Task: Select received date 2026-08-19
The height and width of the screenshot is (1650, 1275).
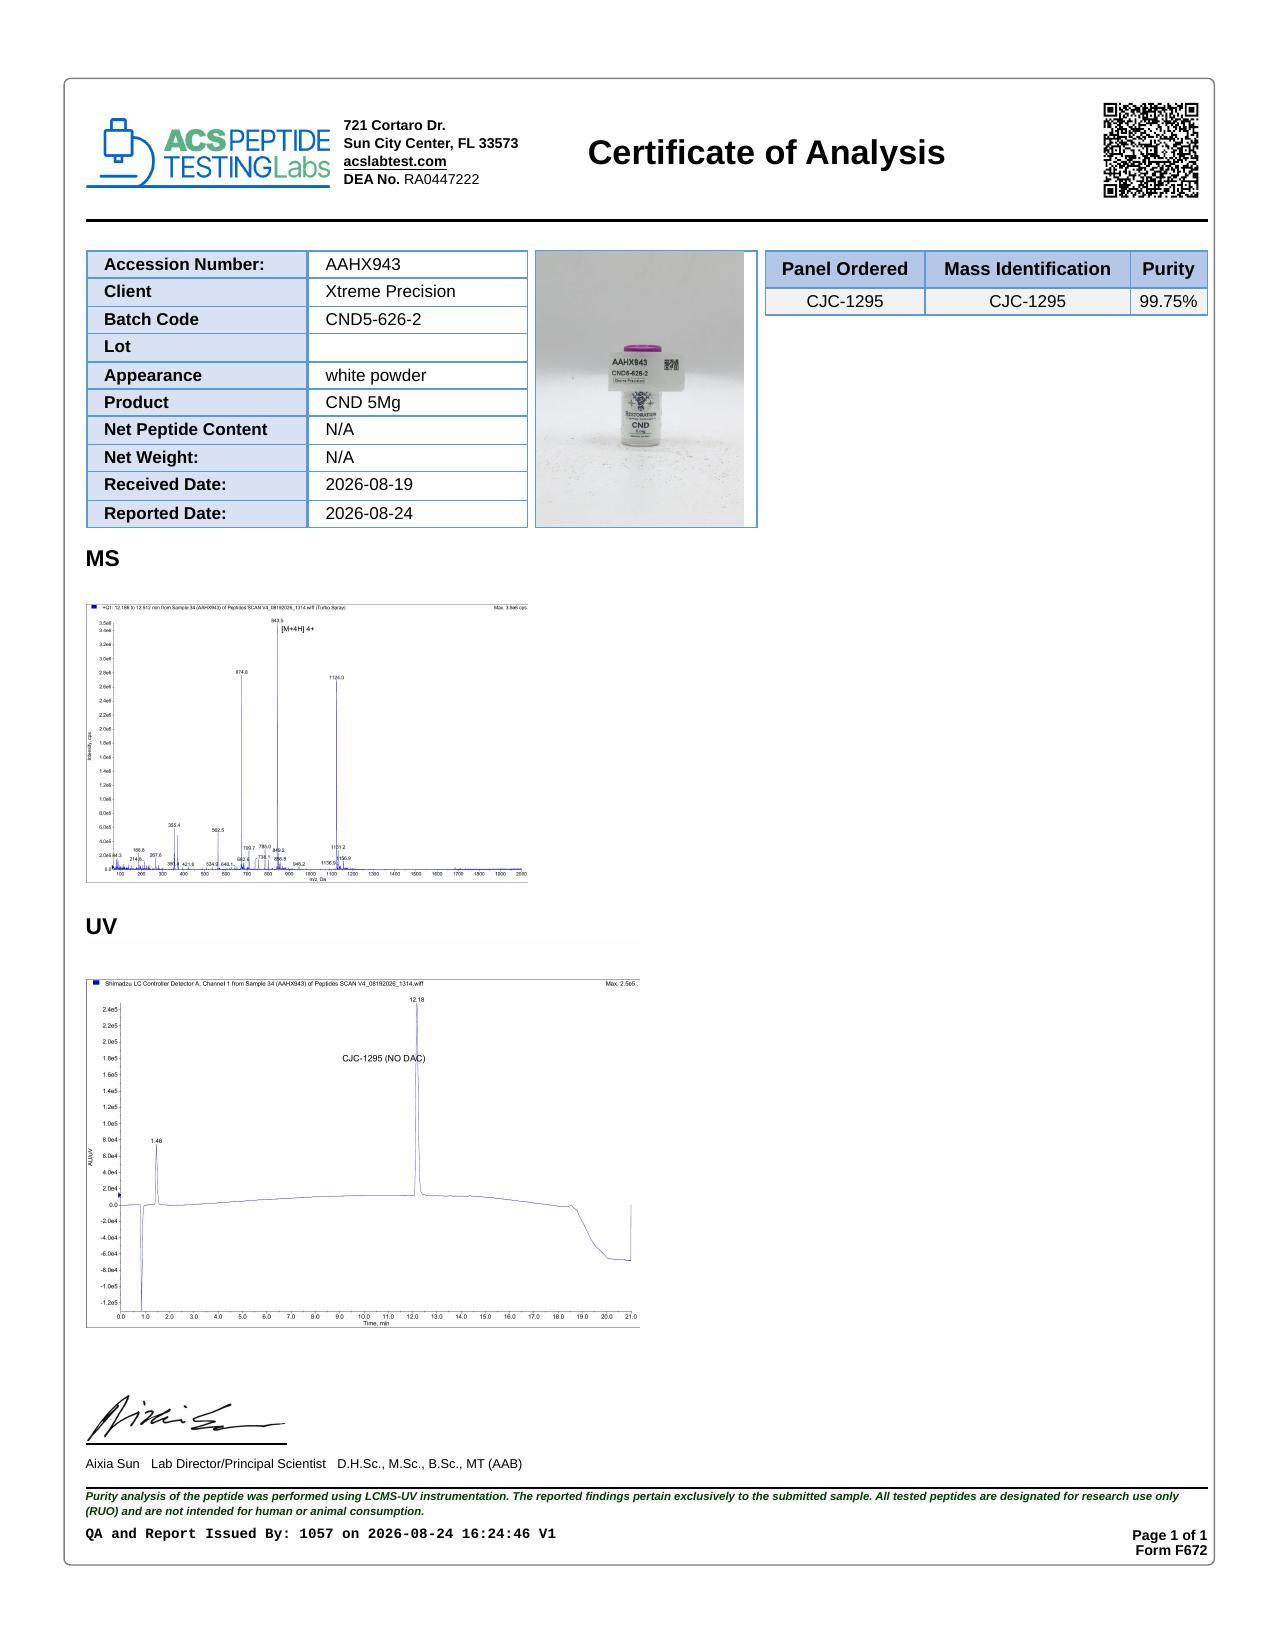Action: click(369, 484)
